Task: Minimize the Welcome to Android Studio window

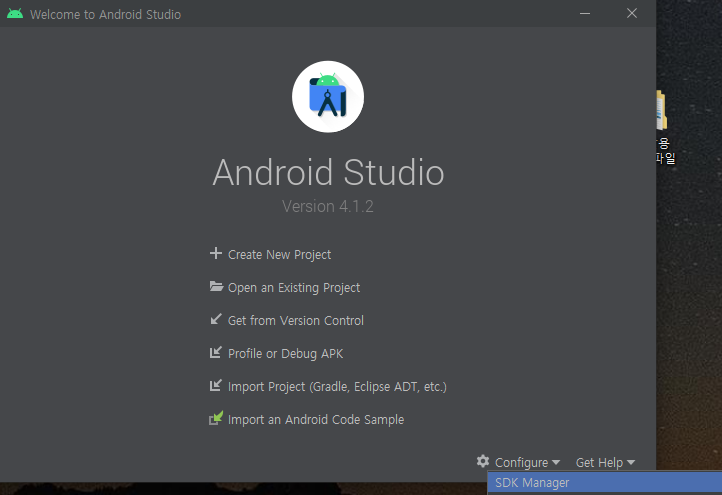Action: point(585,13)
